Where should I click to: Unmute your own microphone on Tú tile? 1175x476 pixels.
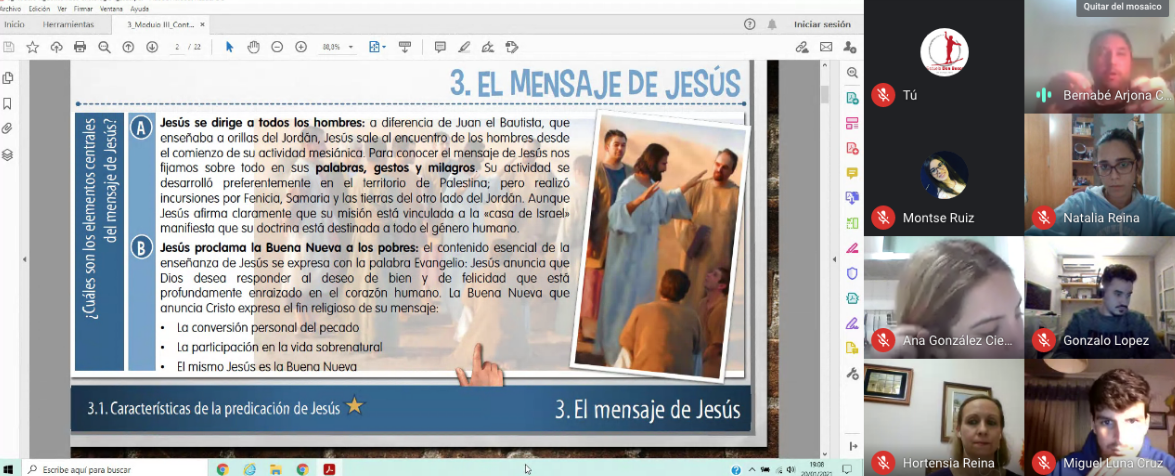(882, 95)
